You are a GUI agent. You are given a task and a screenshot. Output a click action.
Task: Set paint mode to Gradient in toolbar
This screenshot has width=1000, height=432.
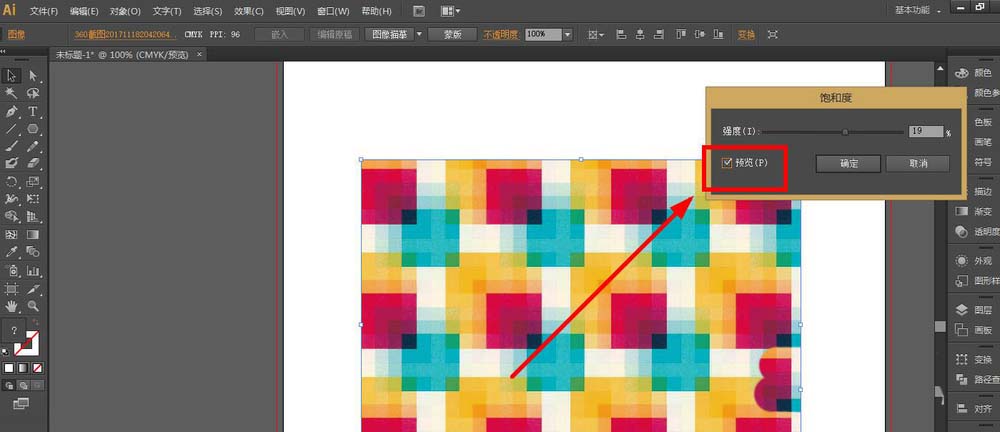point(23,368)
